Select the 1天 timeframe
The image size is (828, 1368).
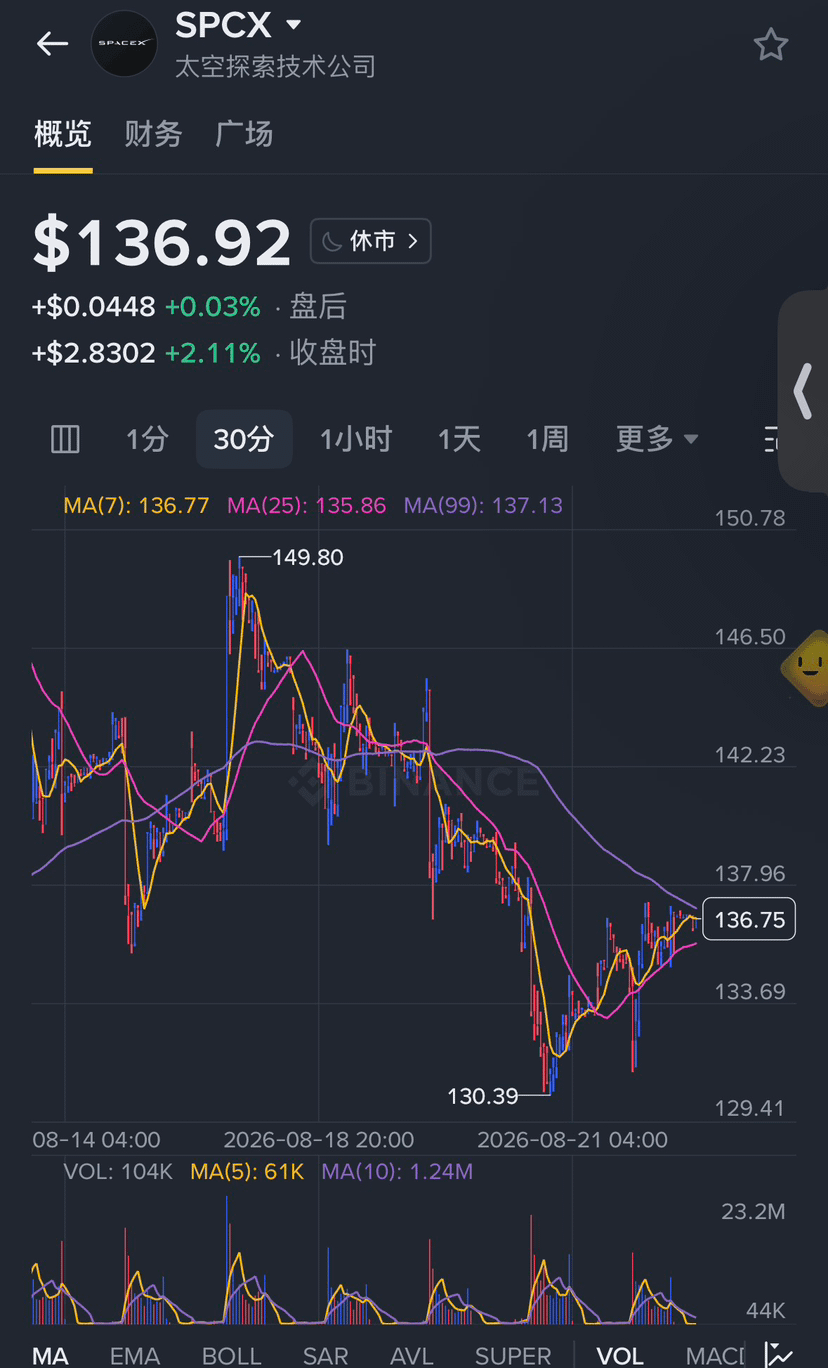459,439
